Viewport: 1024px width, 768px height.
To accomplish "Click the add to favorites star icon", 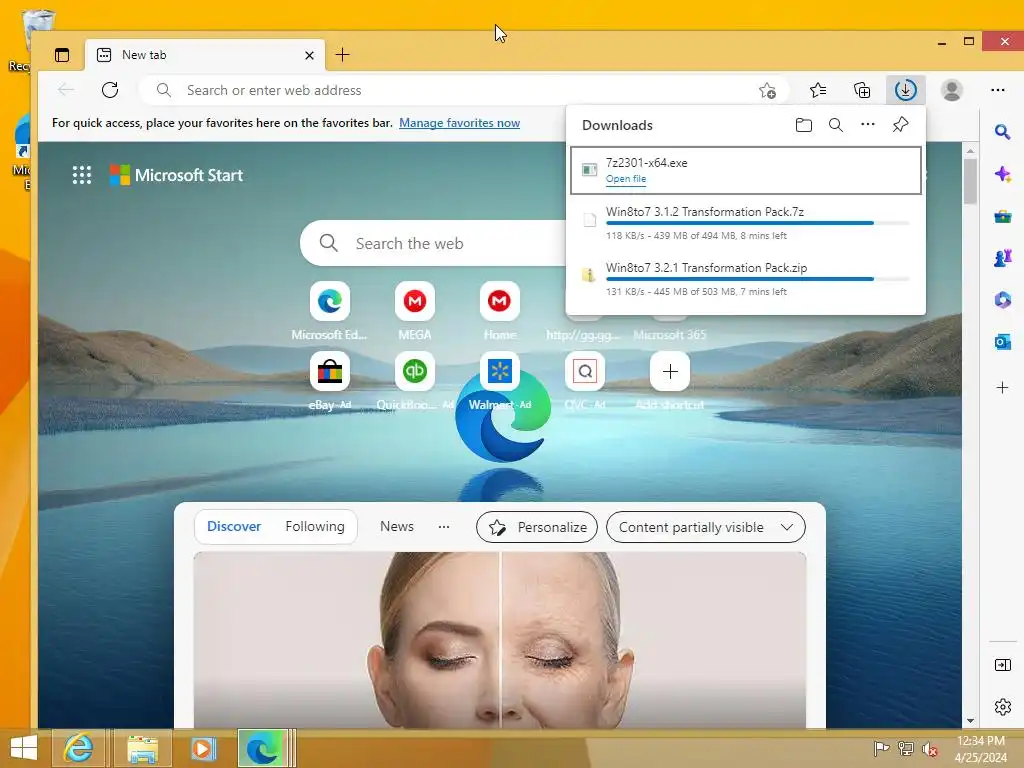I will click(x=767, y=90).
